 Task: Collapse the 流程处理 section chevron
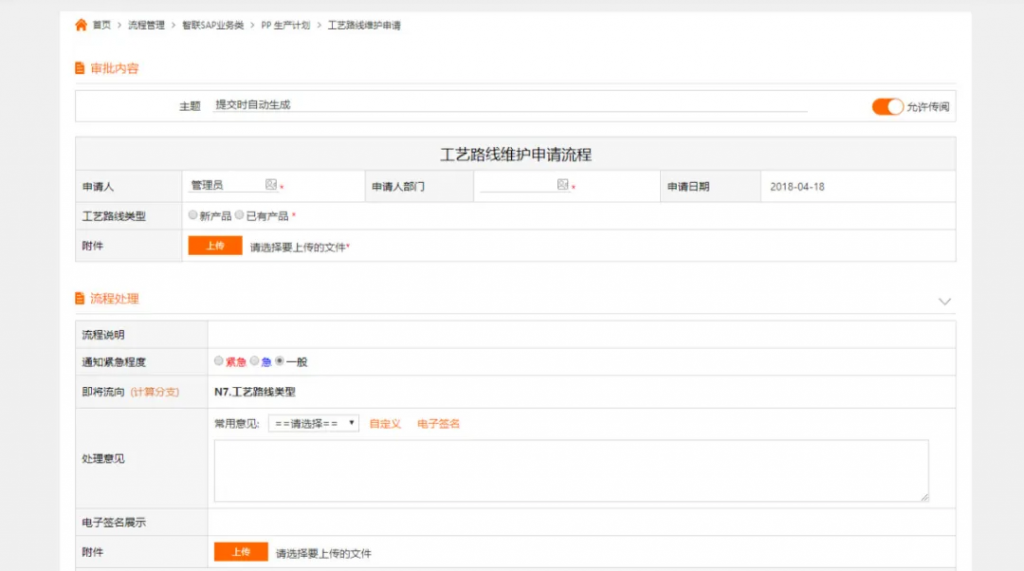(945, 300)
